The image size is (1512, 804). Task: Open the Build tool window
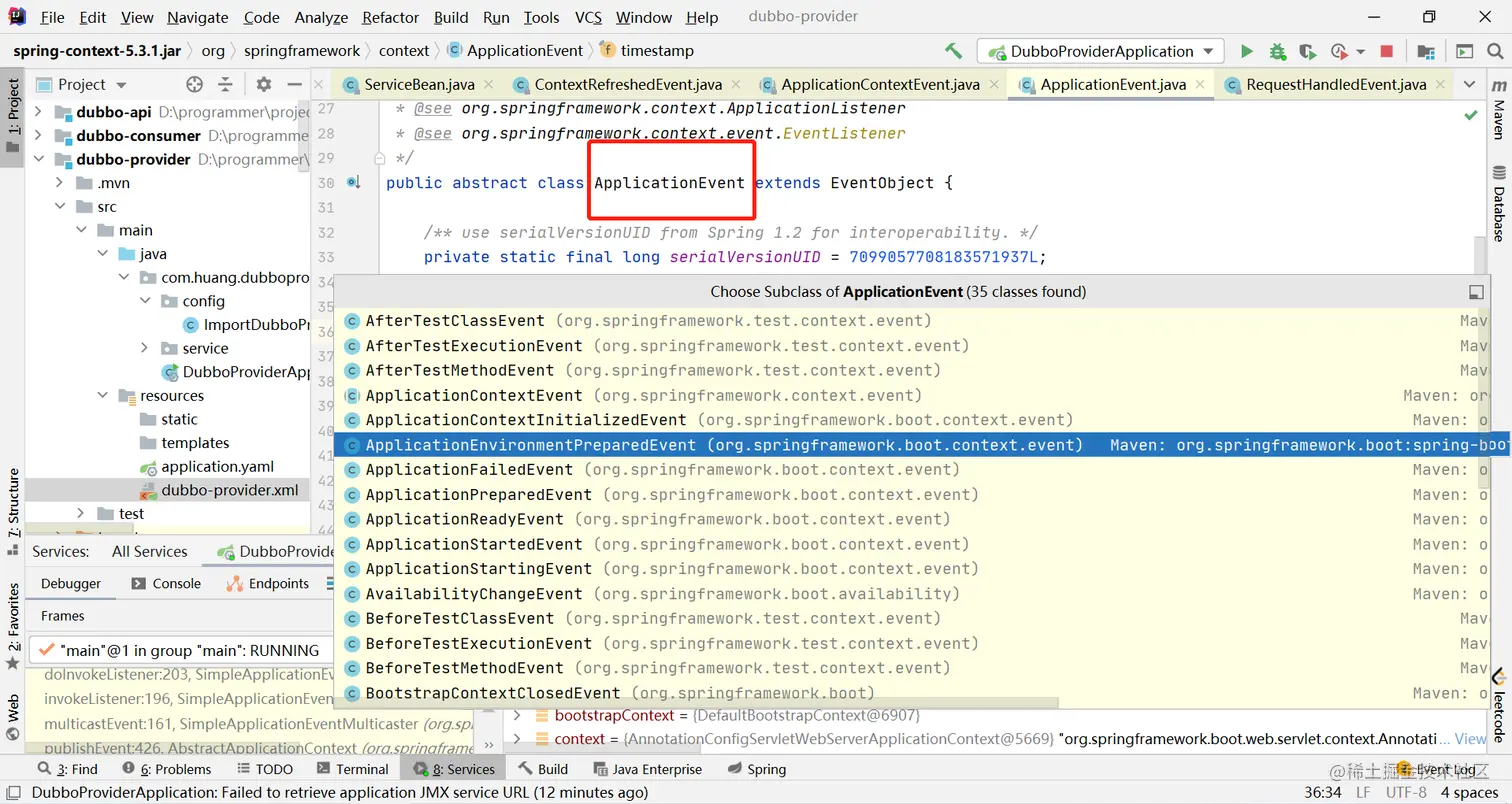point(544,769)
